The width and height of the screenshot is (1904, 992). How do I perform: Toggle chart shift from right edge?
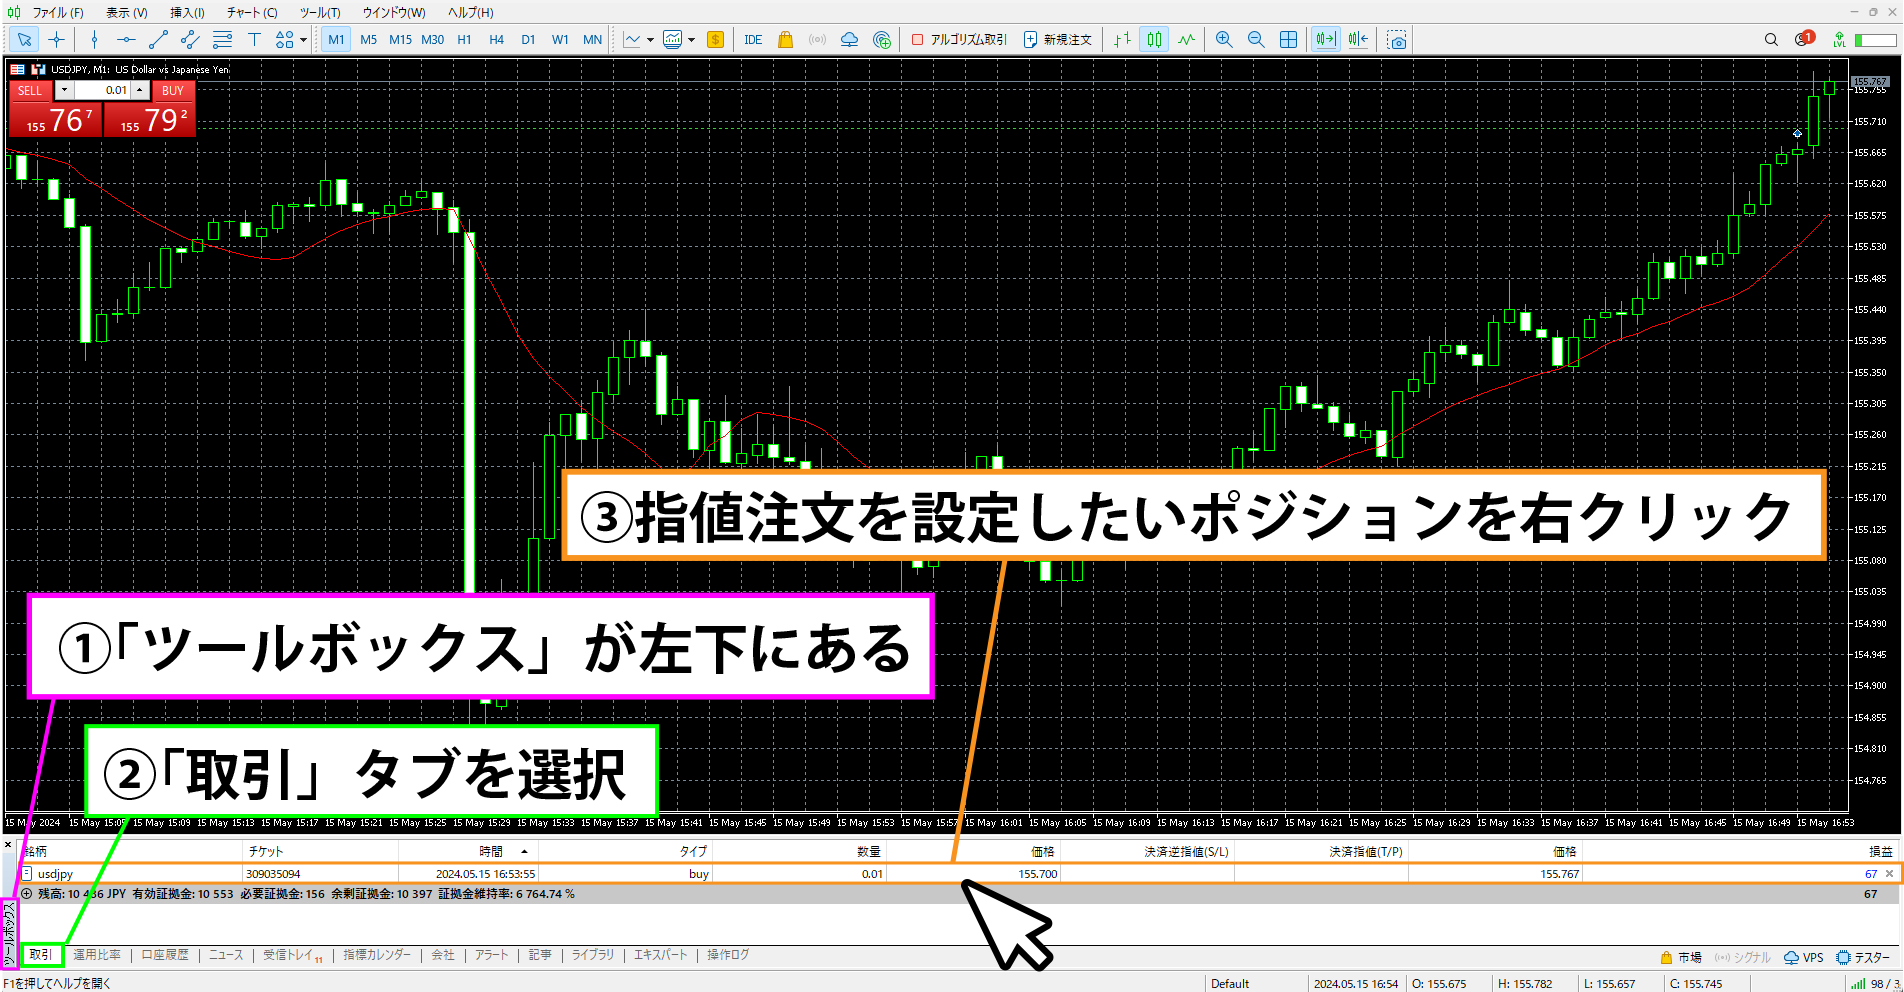tap(1358, 40)
